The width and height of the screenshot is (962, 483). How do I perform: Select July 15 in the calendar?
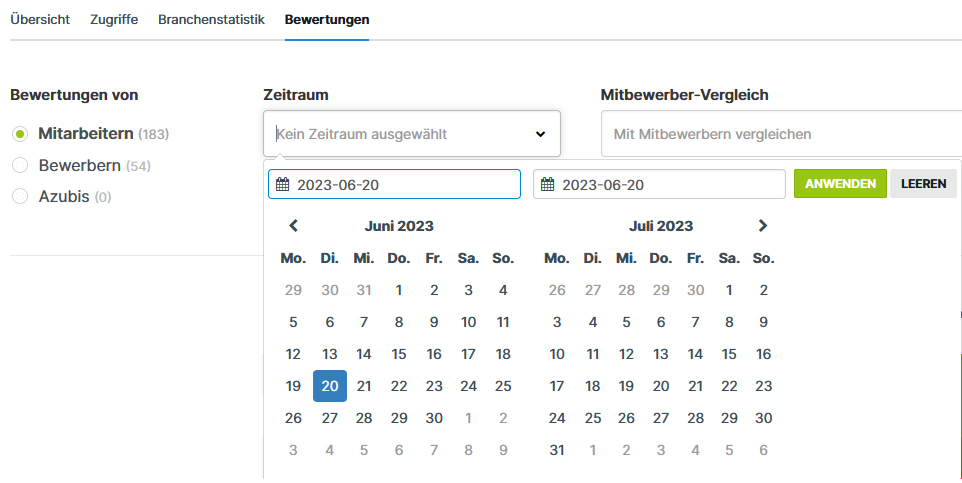729,354
